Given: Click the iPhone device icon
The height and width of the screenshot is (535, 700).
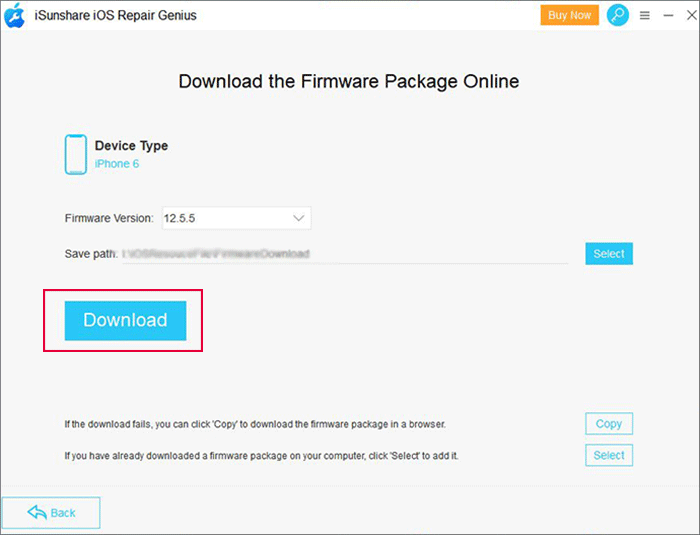Looking at the screenshot, I should point(76,155).
